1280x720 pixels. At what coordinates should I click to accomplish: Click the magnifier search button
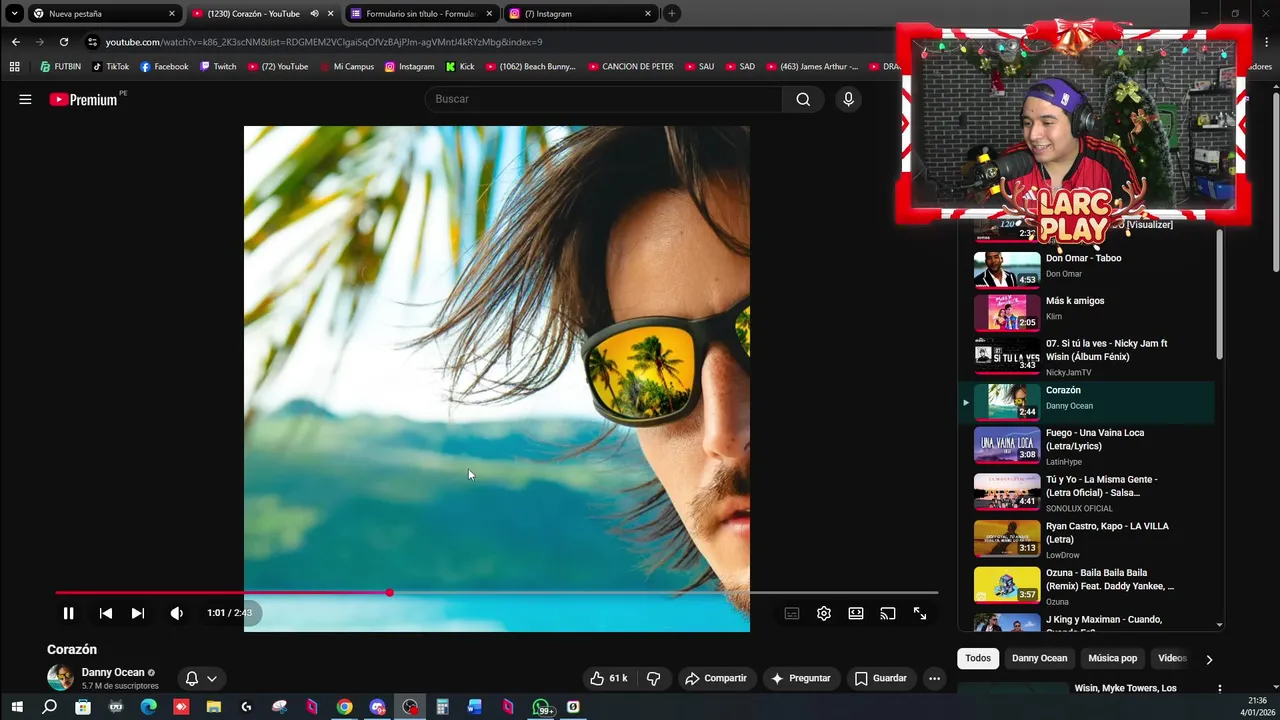803,99
